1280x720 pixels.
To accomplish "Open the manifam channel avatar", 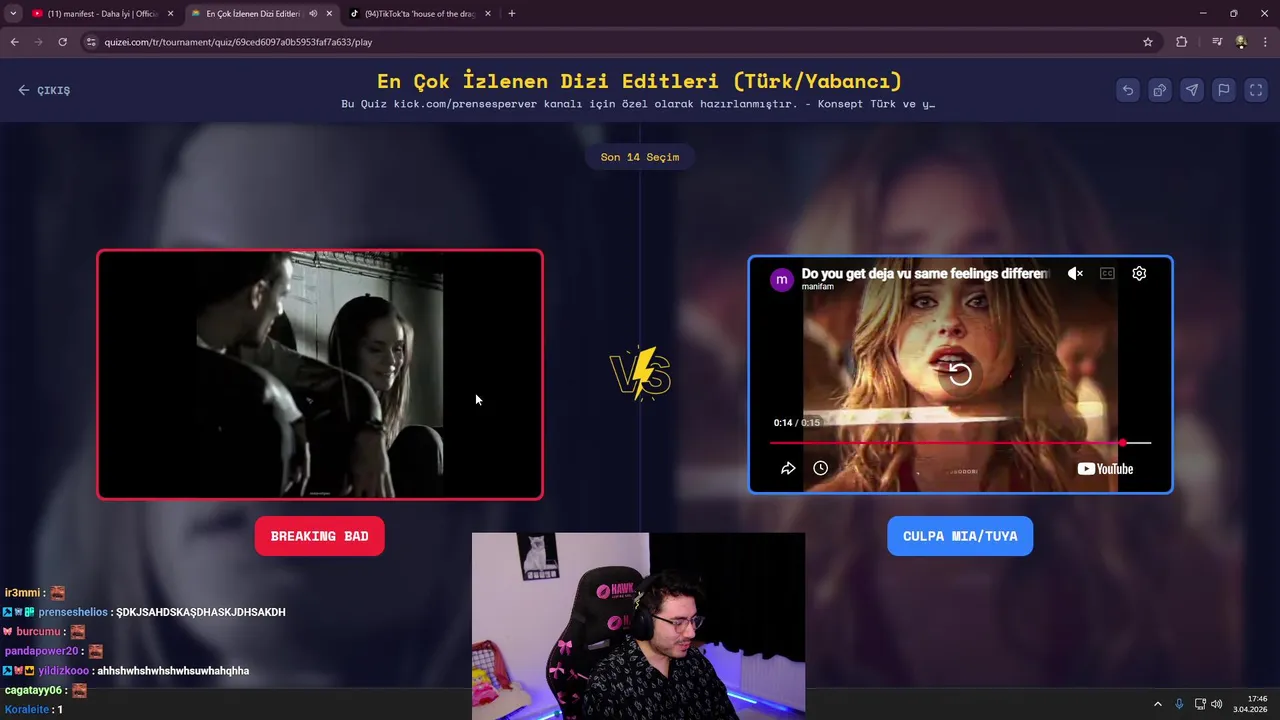I will click(x=781, y=280).
